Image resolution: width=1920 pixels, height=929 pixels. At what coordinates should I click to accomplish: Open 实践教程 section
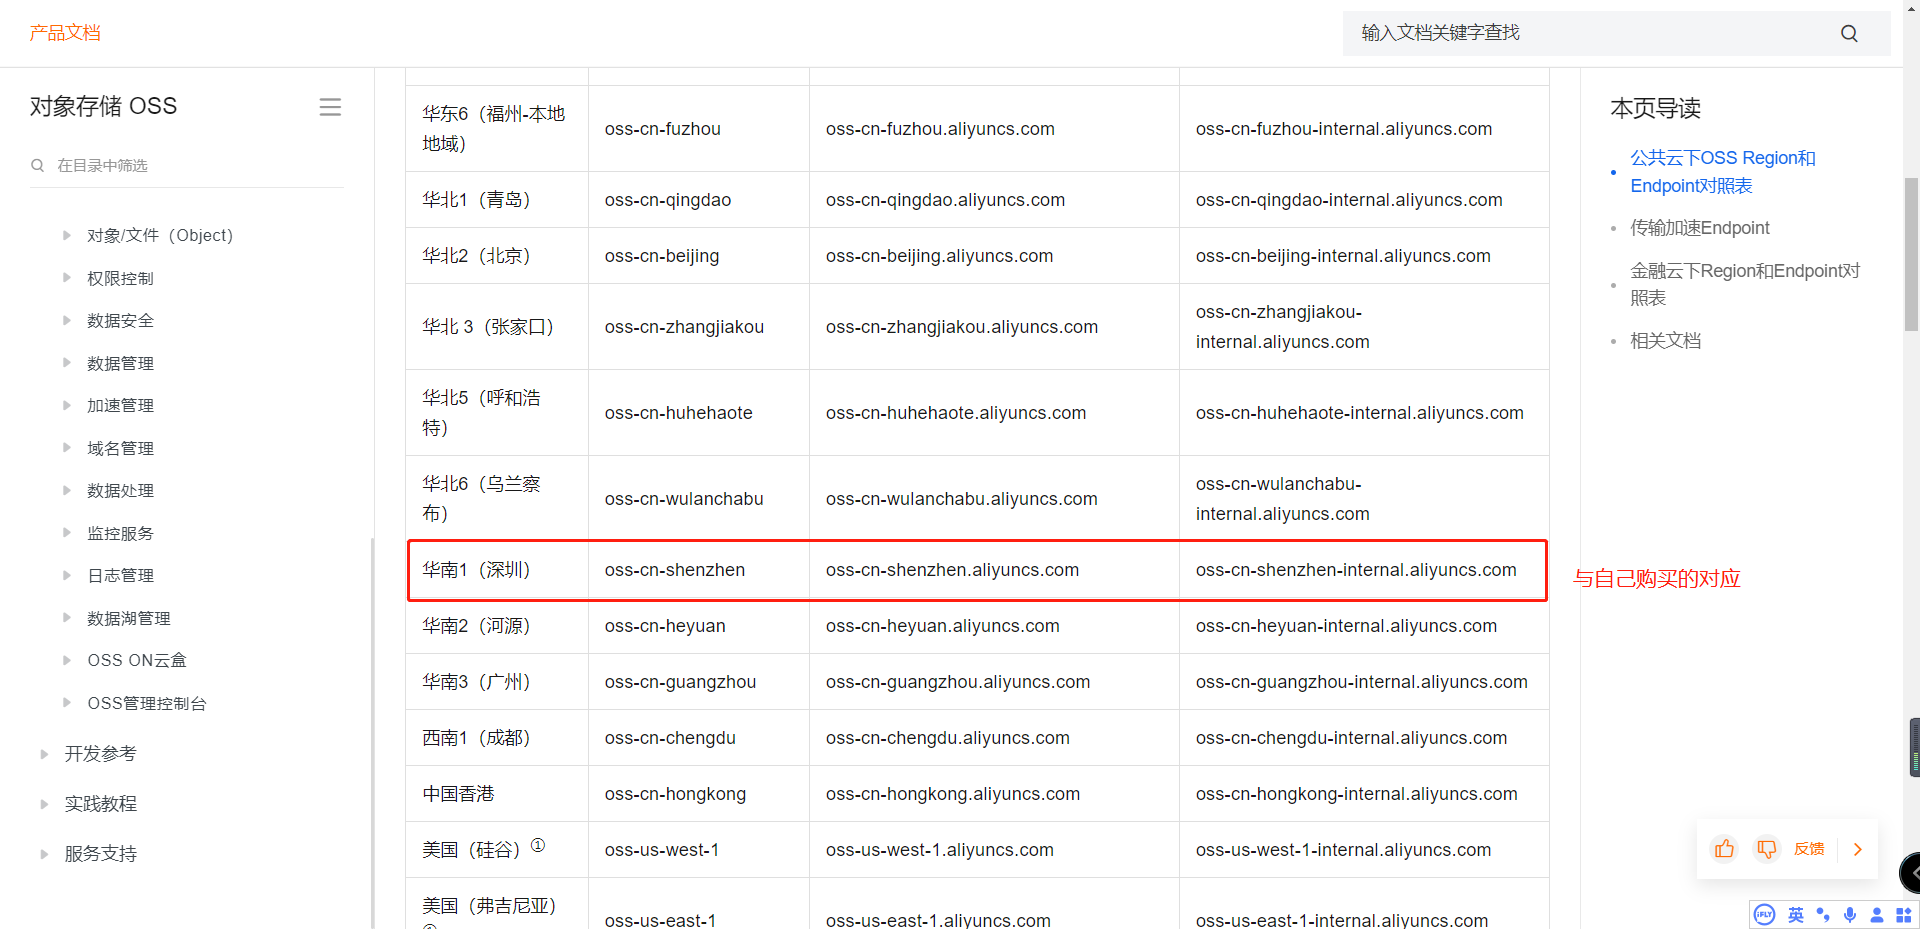click(100, 804)
